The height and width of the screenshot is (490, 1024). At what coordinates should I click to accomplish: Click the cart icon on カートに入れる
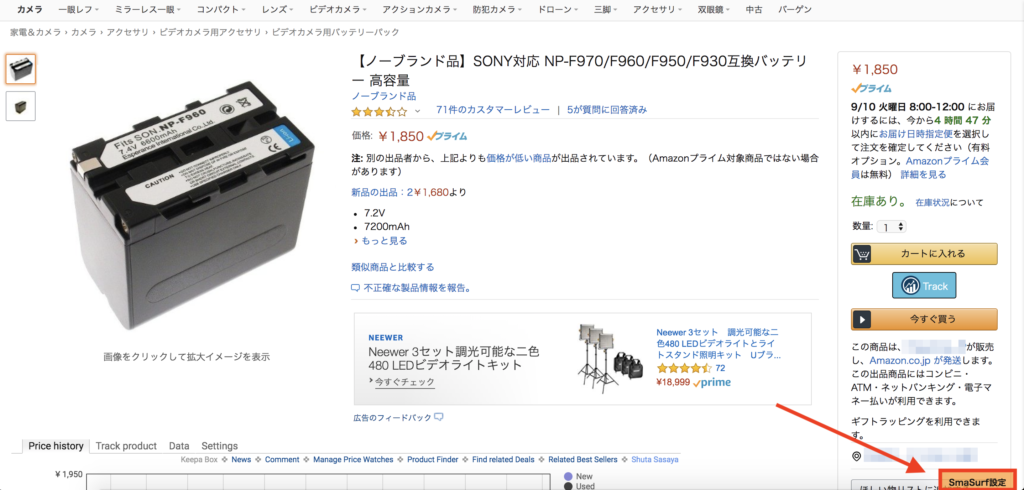[861, 254]
